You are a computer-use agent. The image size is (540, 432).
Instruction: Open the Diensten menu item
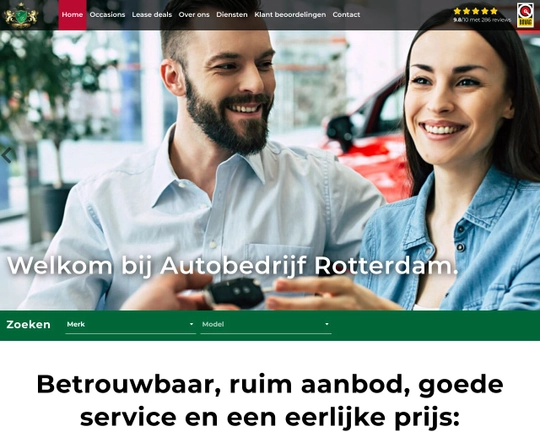point(232,15)
